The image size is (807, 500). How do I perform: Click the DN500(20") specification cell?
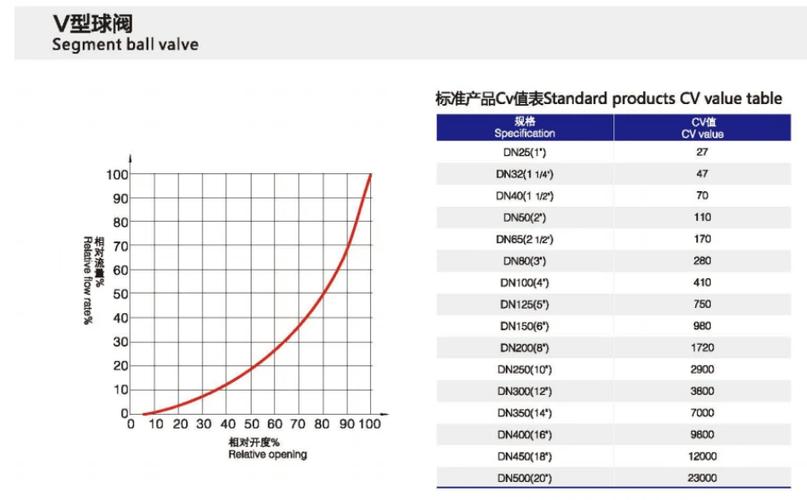tap(525, 478)
